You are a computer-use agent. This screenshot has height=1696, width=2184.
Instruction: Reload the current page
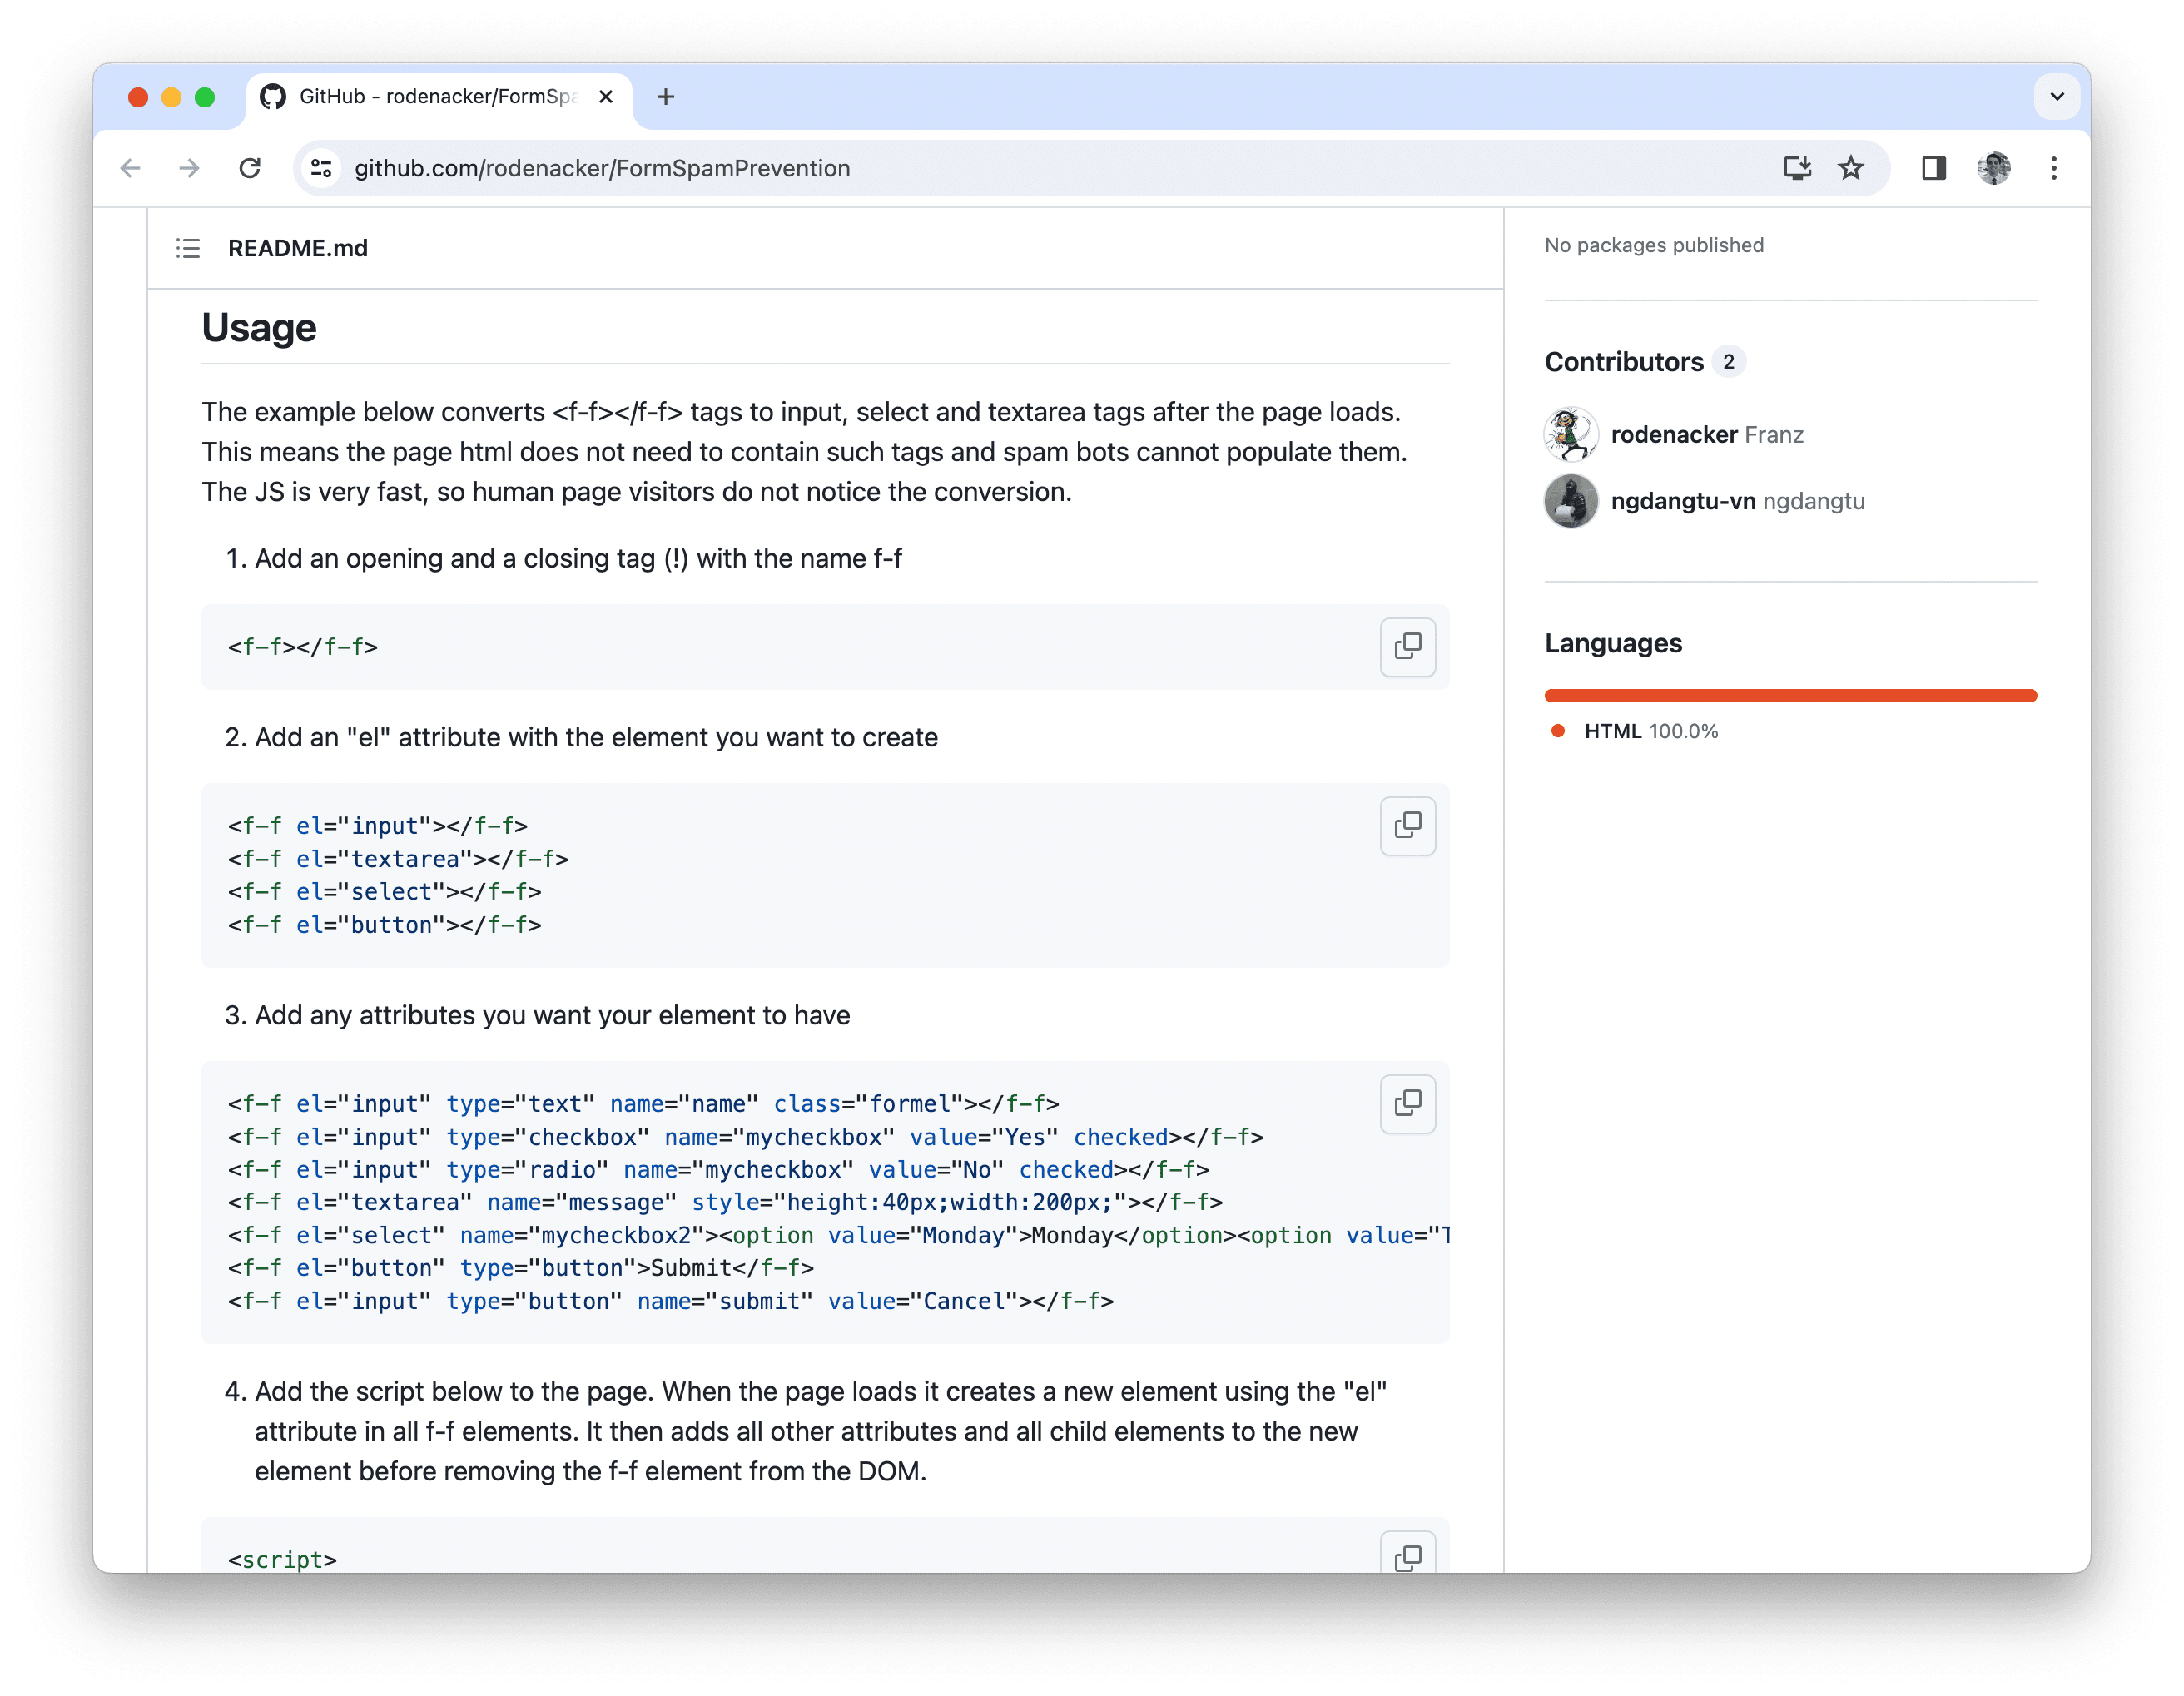click(x=250, y=168)
